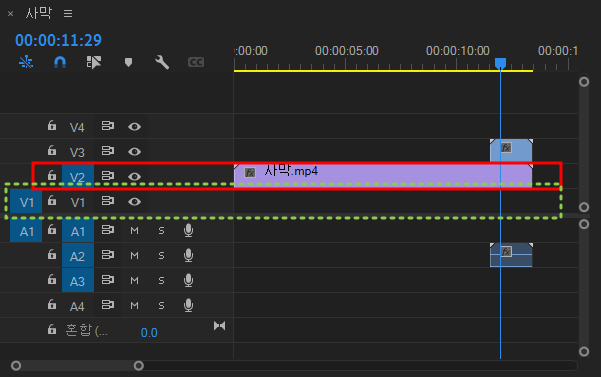Toggle lock on the mix track
This screenshot has width=601, height=377.
[x=52, y=329]
